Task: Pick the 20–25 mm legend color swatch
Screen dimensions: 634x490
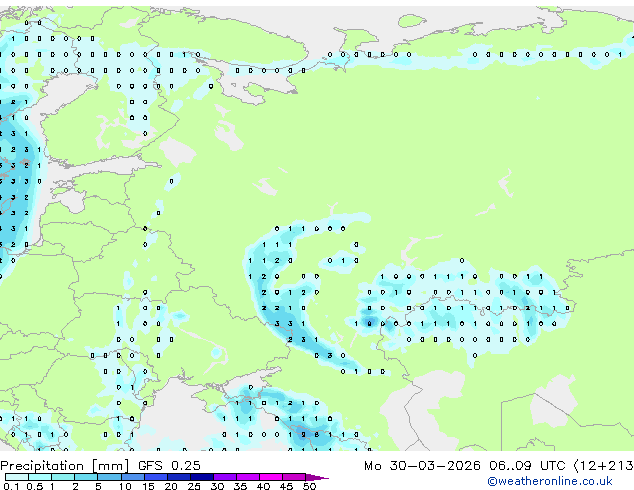Action: [x=179, y=477]
